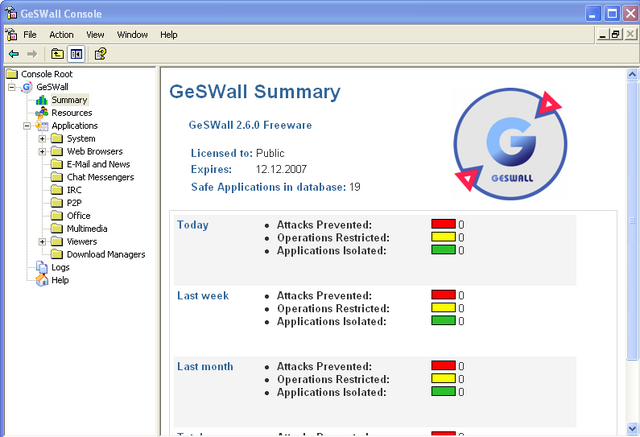
Task: Select the Chat Messengers label
Action: [x=100, y=177]
